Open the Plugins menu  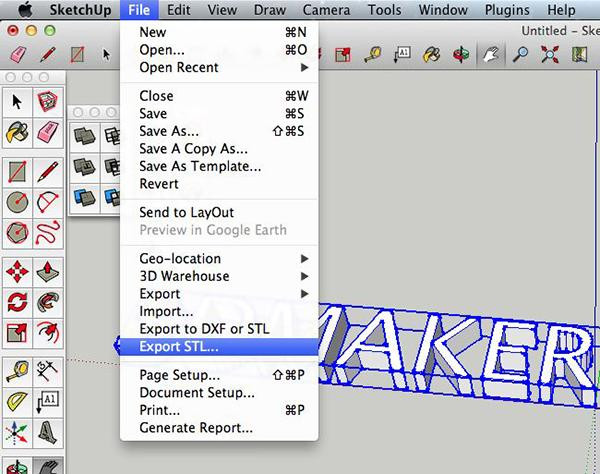[507, 10]
